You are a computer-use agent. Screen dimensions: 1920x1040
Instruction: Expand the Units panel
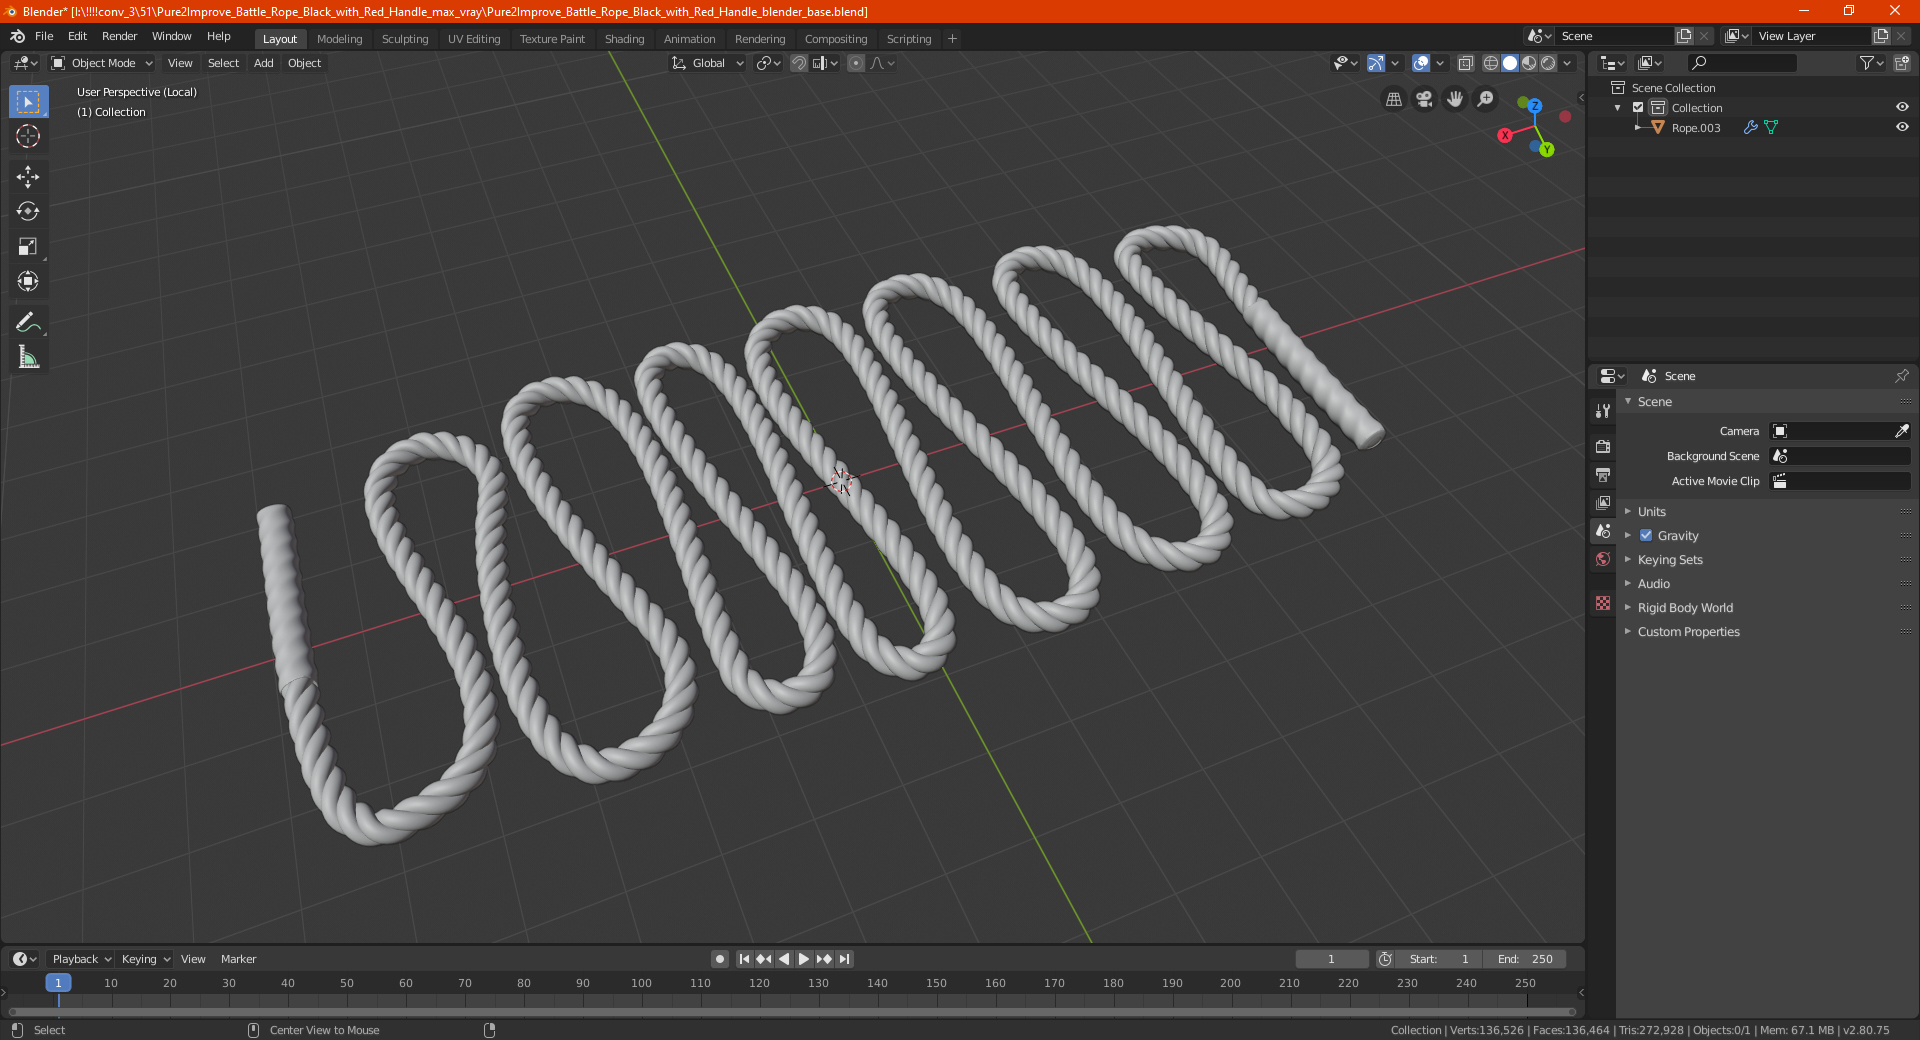point(1651,511)
